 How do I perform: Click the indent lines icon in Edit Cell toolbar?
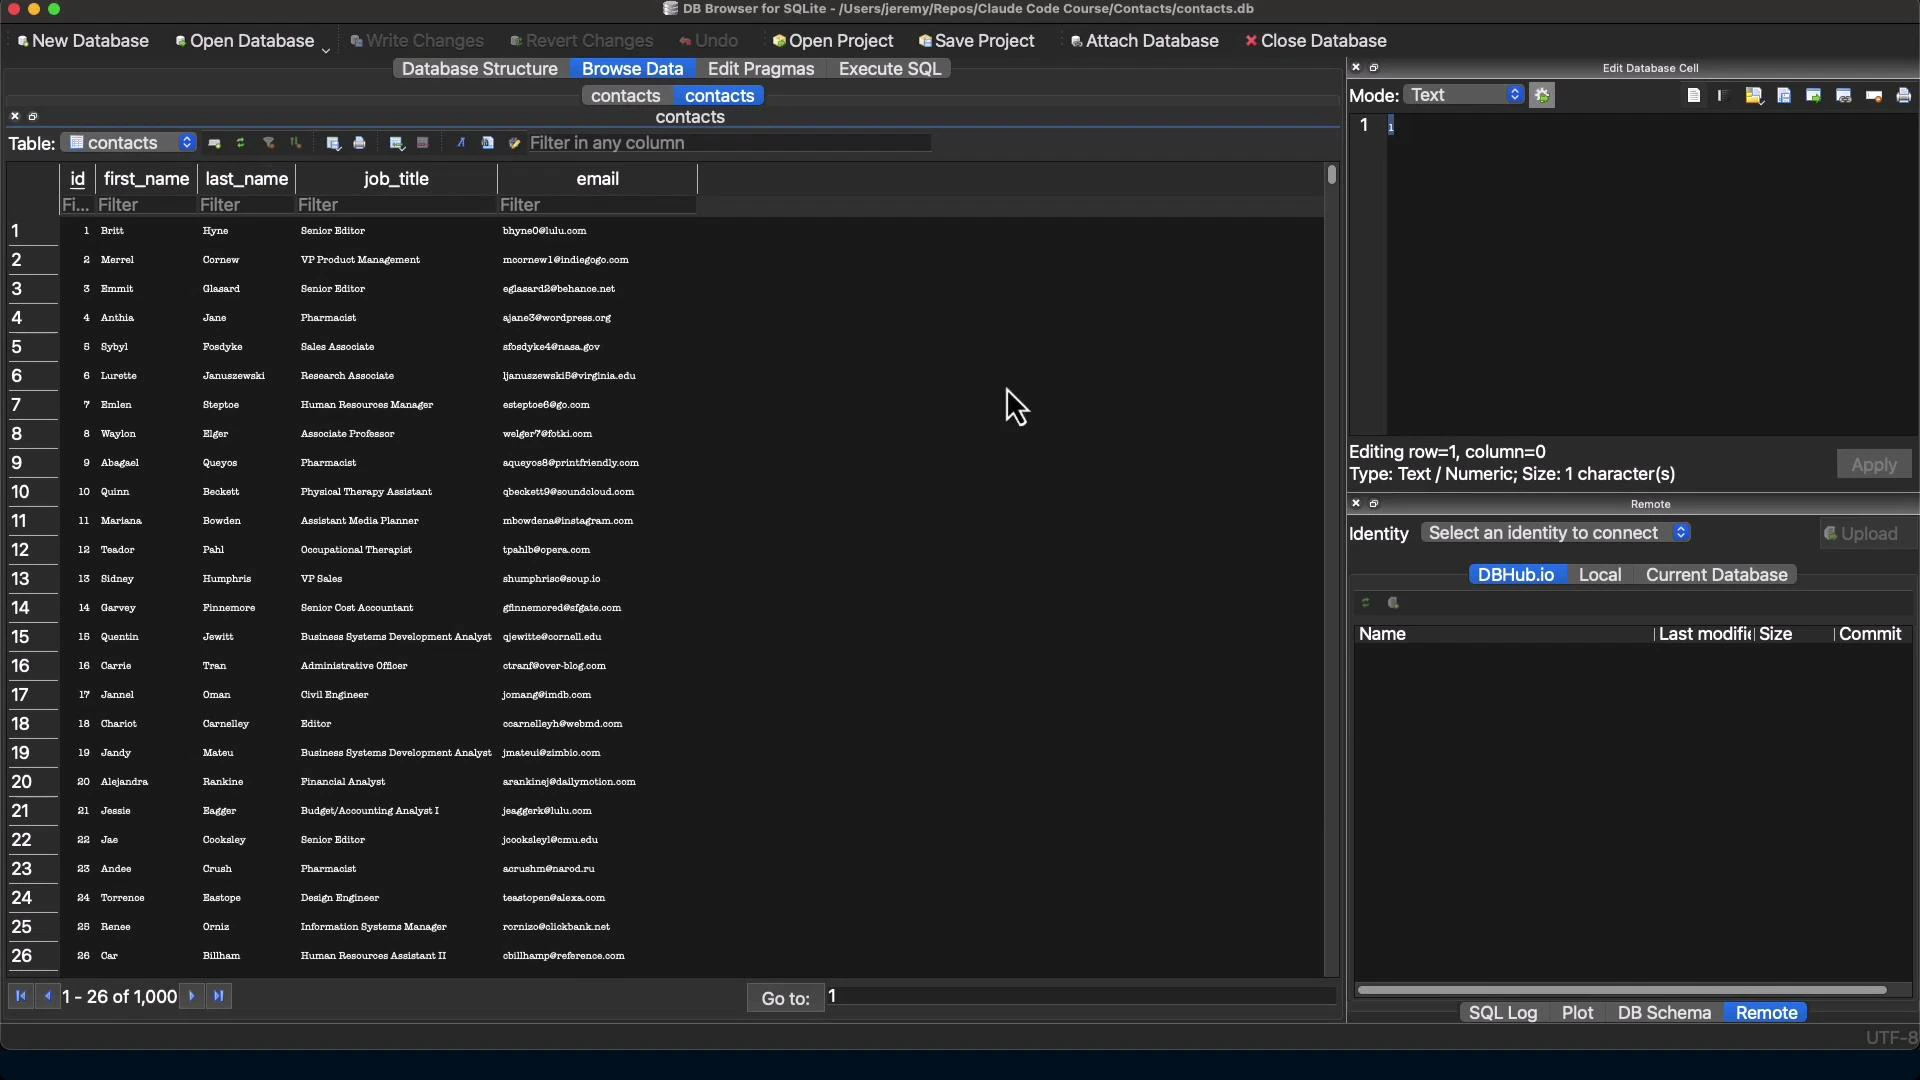click(x=1723, y=95)
